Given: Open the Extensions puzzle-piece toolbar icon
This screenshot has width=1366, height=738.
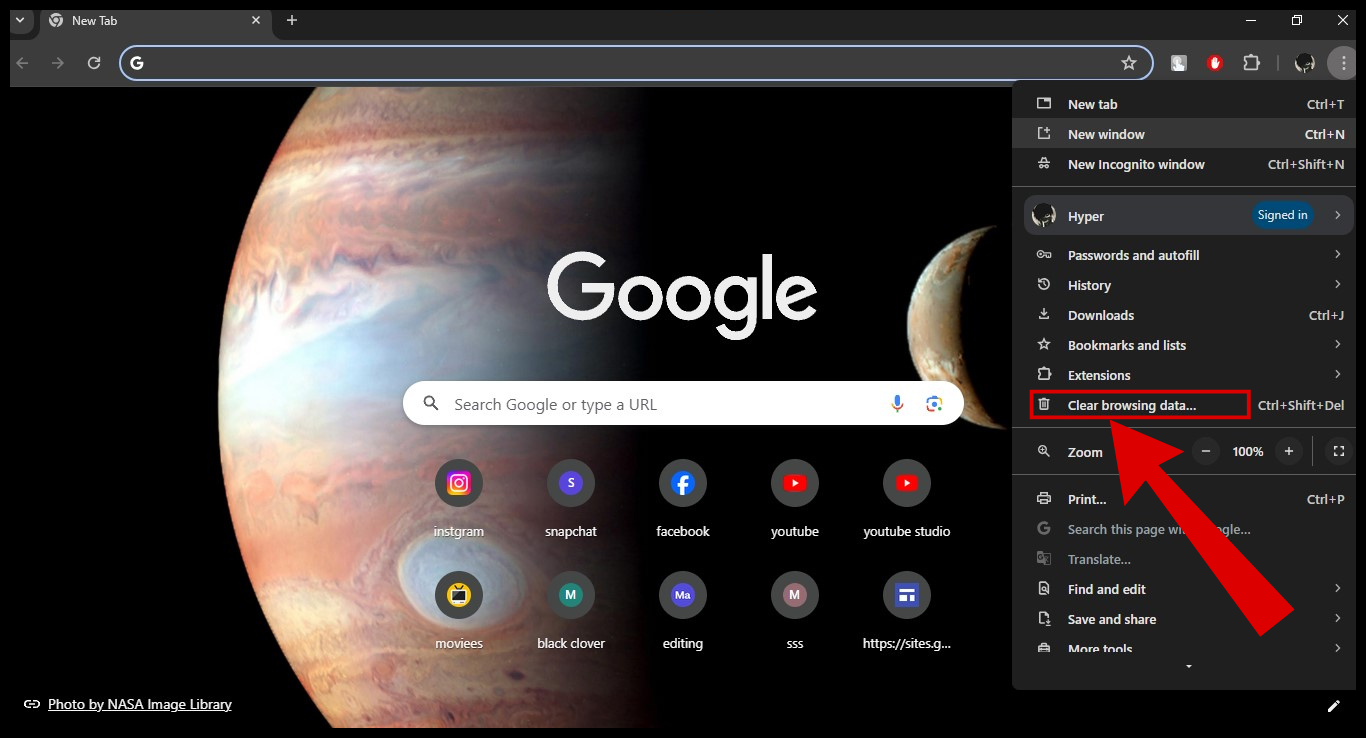Looking at the screenshot, I should click(x=1251, y=63).
